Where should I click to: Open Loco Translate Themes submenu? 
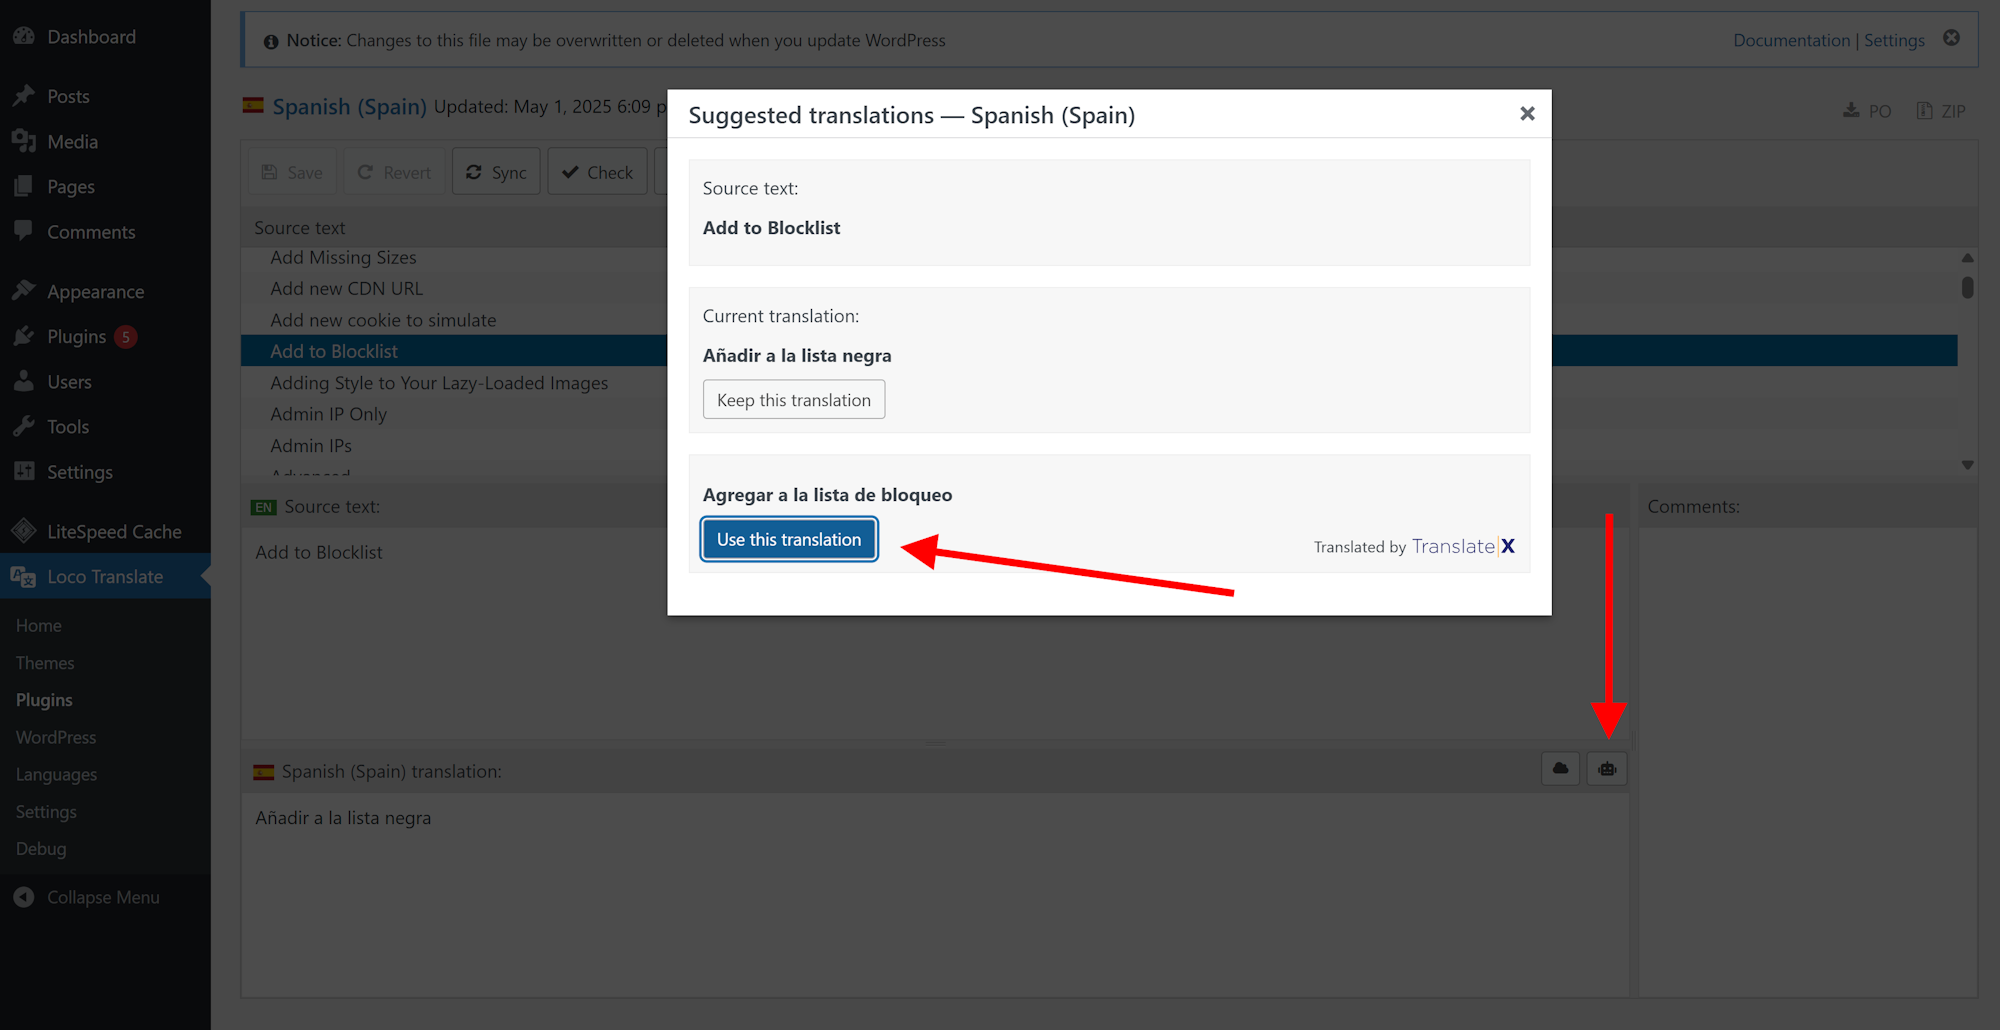click(45, 663)
